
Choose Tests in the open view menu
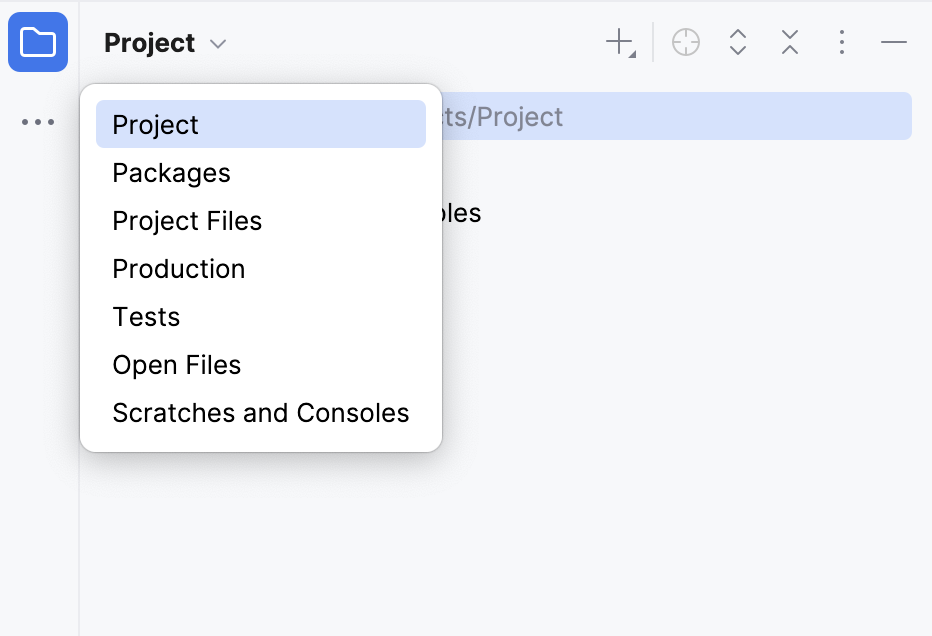(x=146, y=316)
